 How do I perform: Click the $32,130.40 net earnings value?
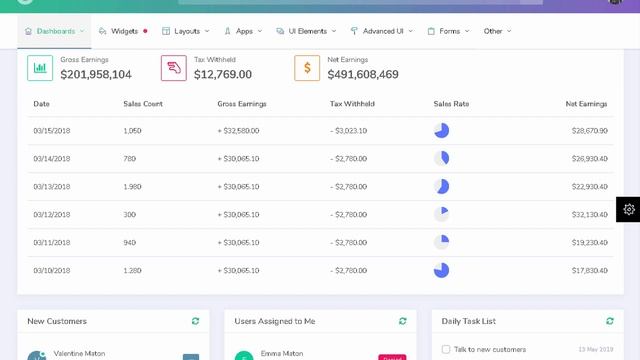(x=589, y=214)
